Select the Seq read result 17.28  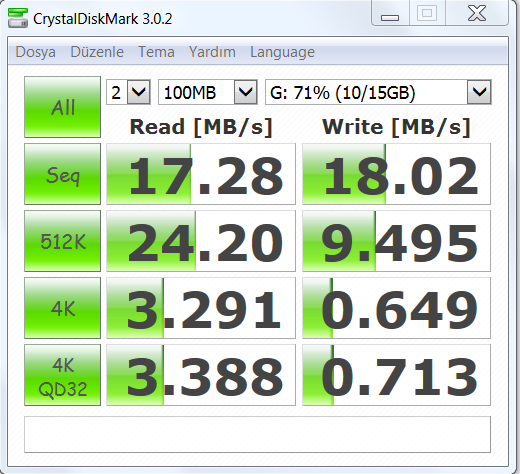201,174
